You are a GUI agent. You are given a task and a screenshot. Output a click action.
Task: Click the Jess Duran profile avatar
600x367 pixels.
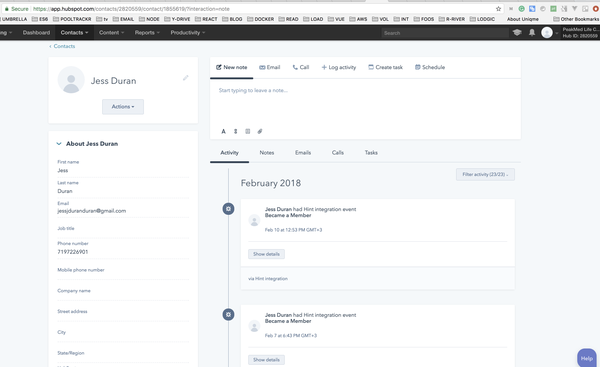(x=71, y=80)
